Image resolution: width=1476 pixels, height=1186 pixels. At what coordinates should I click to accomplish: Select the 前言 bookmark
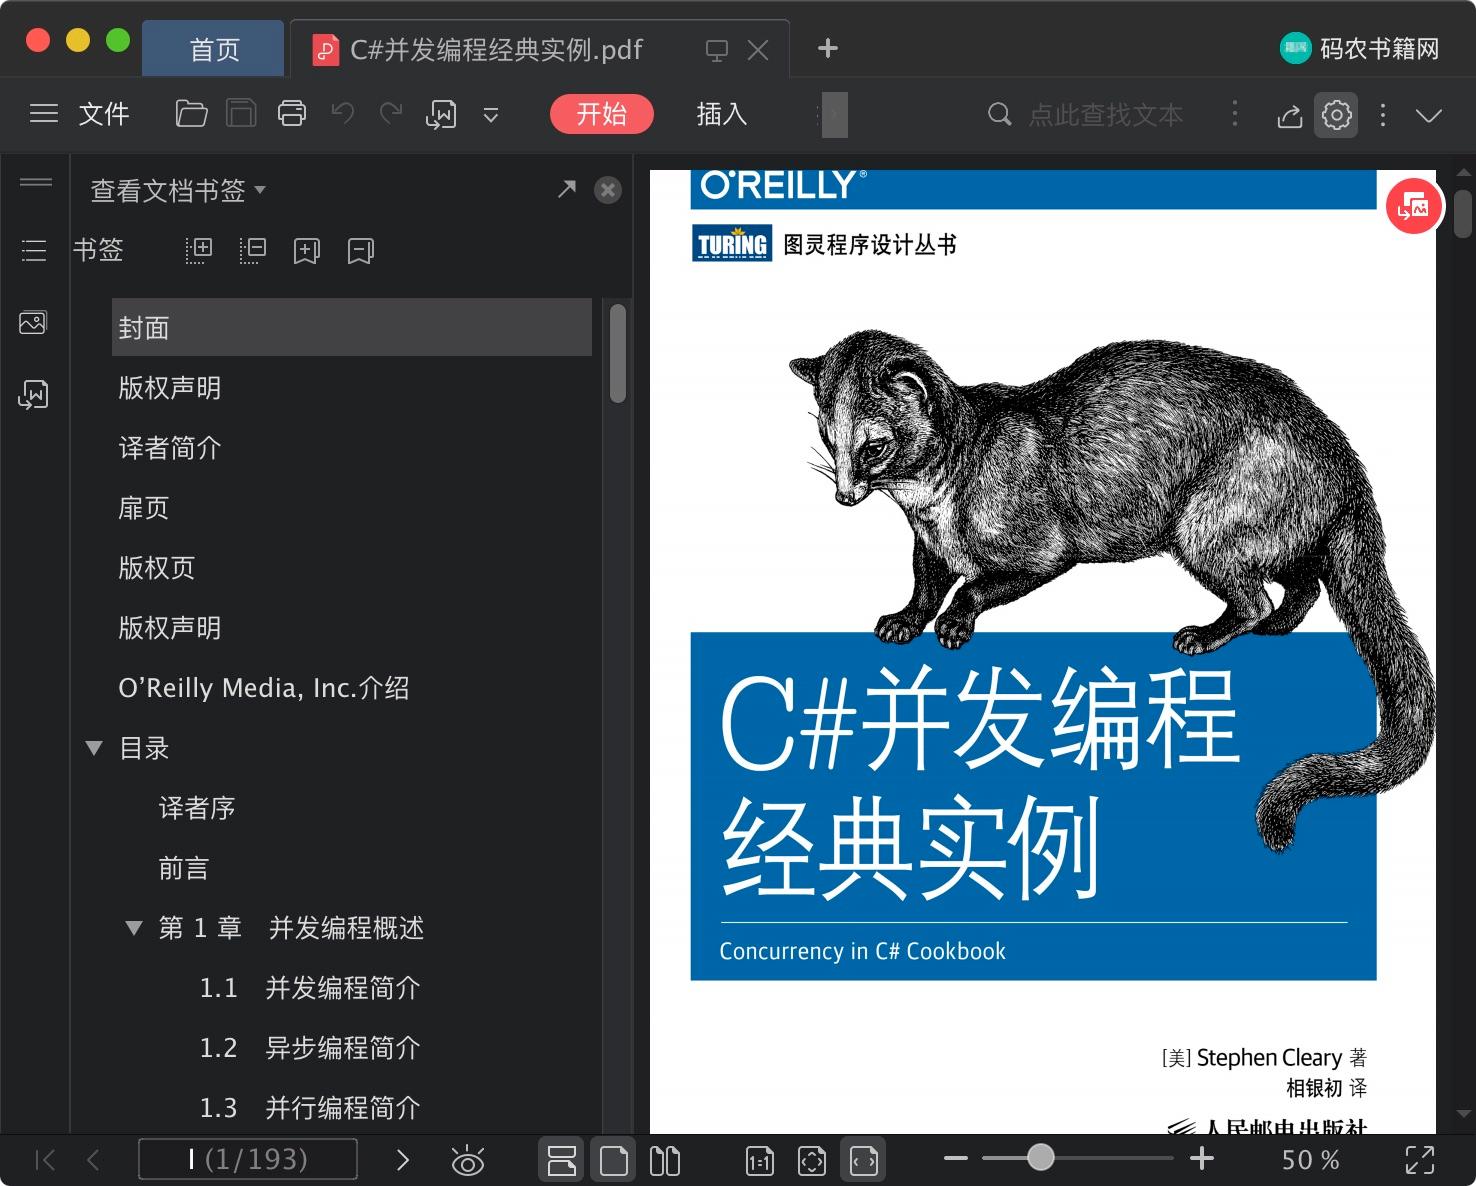coord(184,868)
